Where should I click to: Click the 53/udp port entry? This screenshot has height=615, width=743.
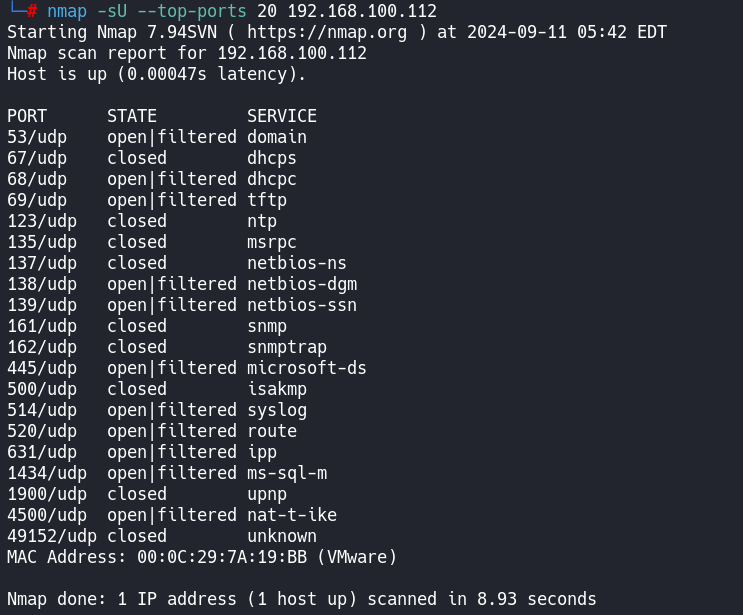coord(32,137)
